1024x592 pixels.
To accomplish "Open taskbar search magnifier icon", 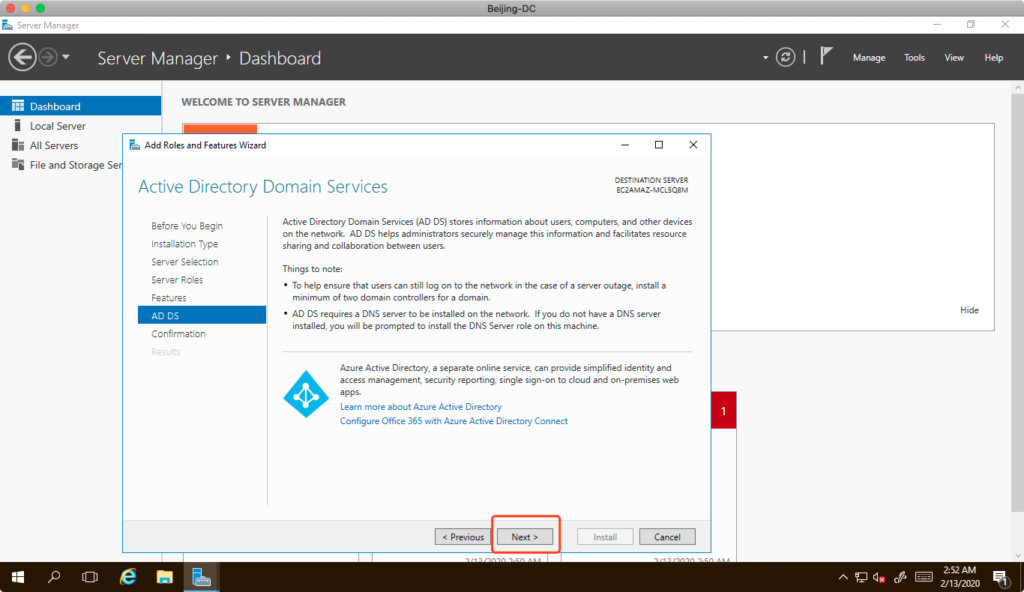I will click(54, 577).
